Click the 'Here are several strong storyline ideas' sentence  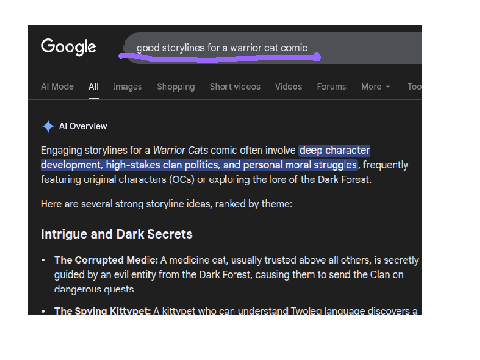[x=167, y=204]
